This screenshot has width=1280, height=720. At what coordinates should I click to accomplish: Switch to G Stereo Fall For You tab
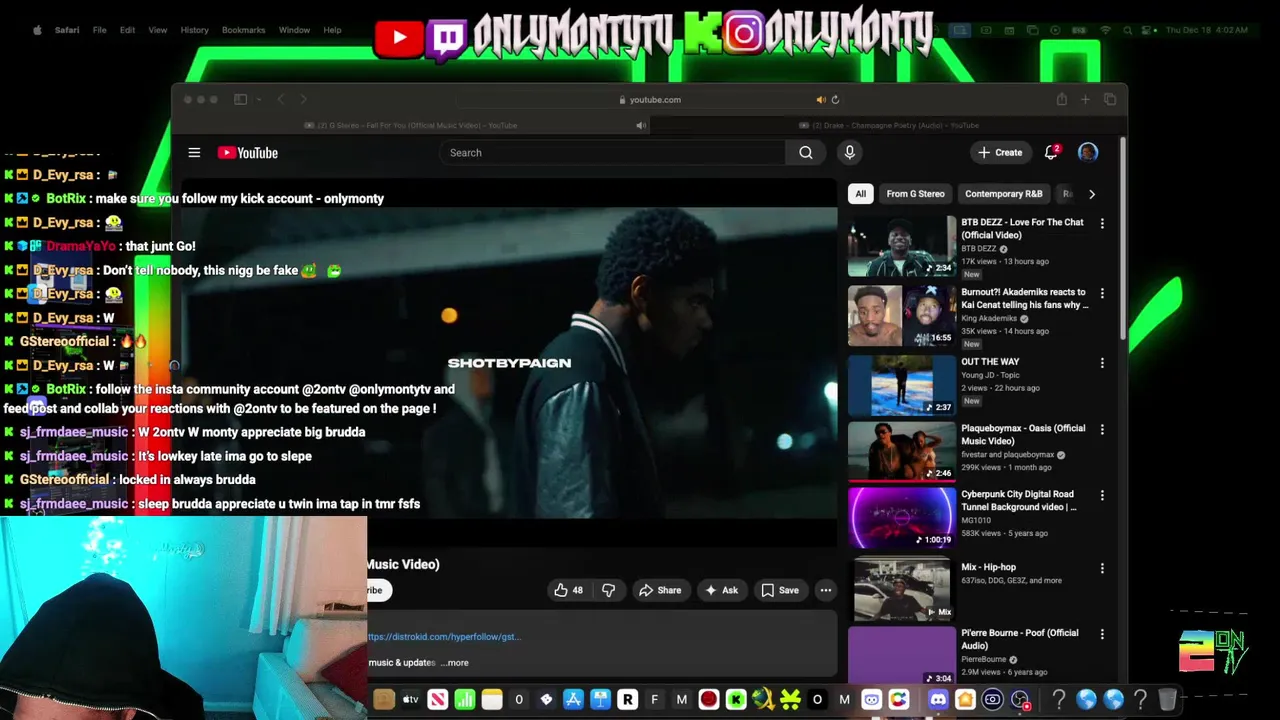(x=410, y=125)
